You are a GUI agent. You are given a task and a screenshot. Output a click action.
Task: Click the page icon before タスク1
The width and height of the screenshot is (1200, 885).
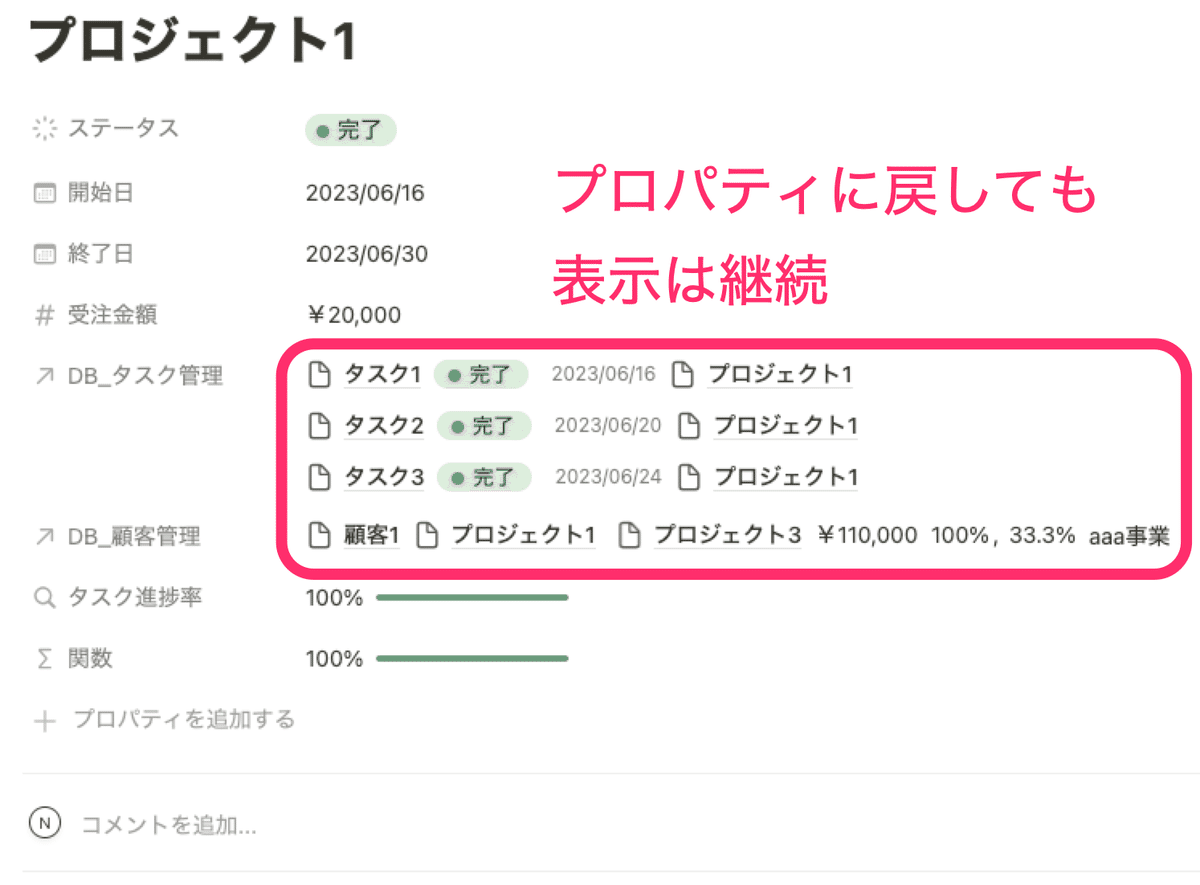click(x=320, y=374)
